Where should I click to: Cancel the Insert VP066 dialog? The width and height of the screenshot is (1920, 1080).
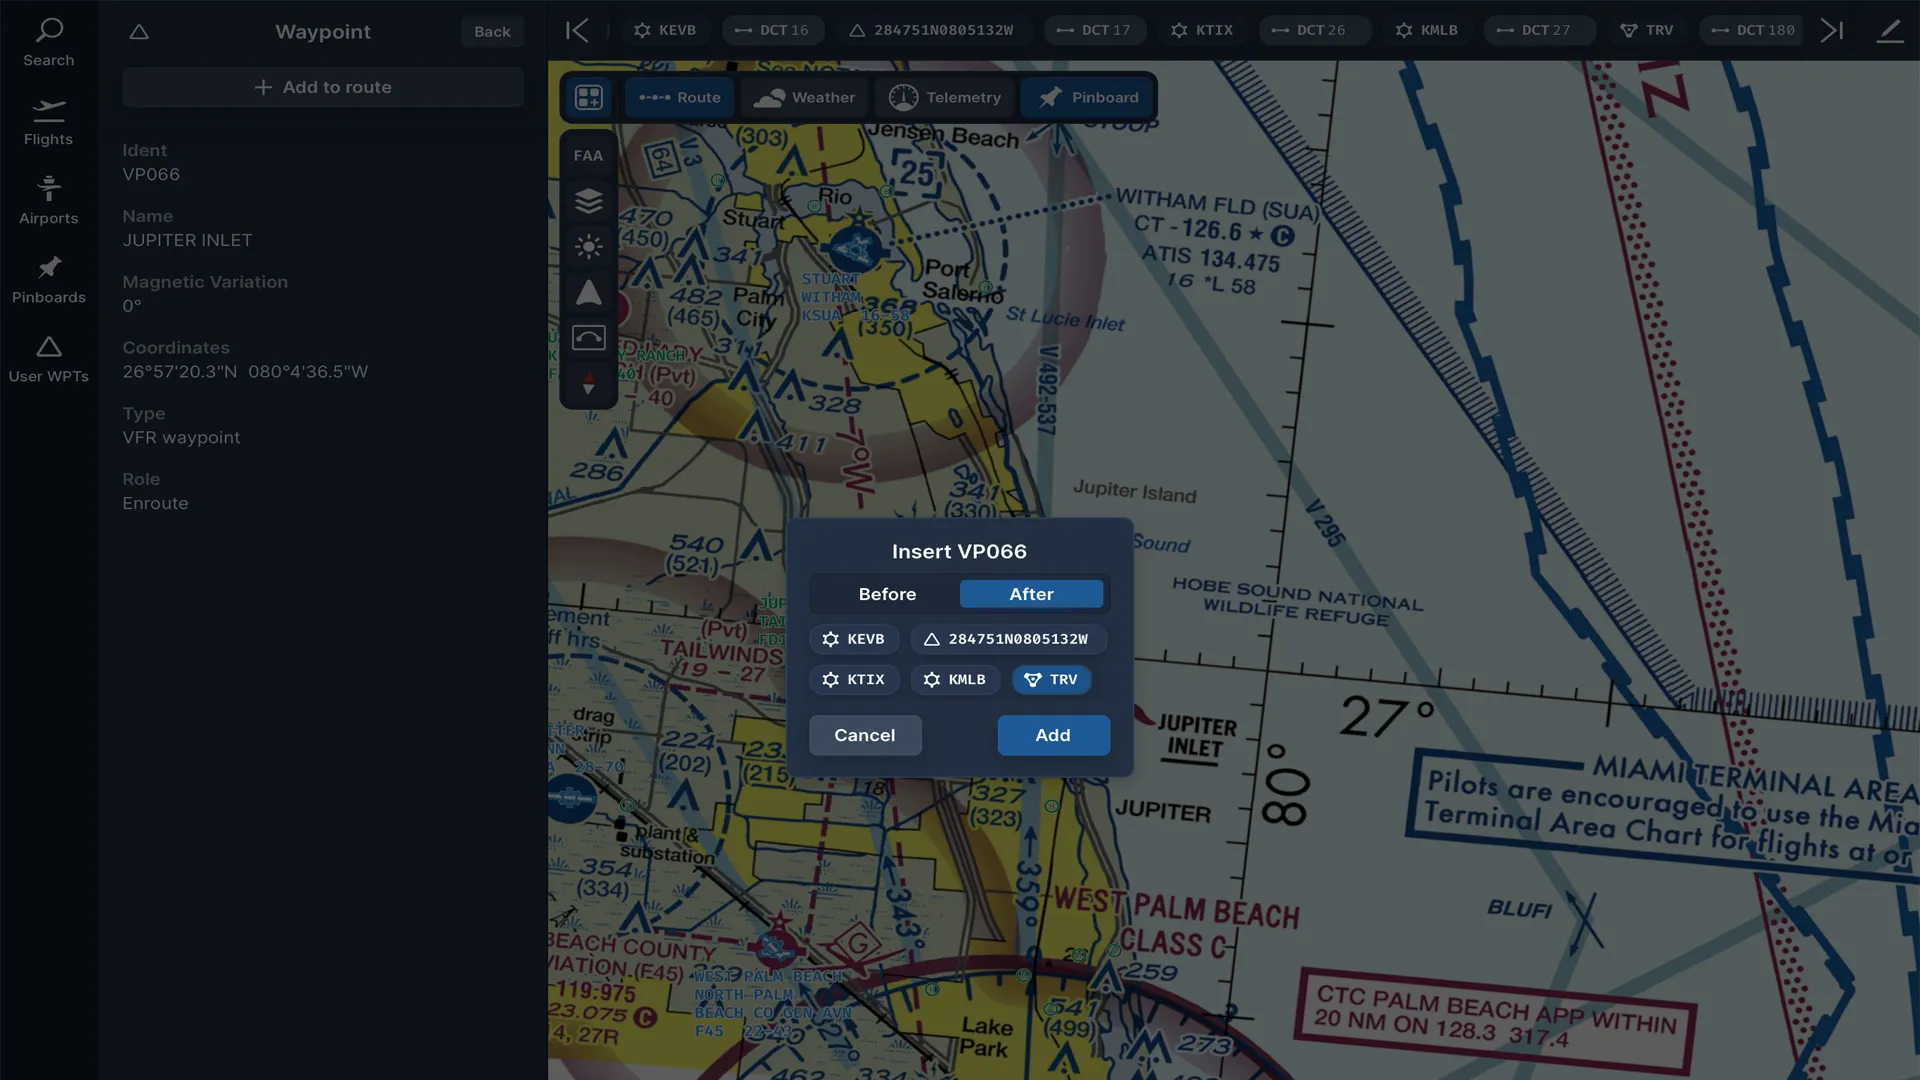pos(865,735)
